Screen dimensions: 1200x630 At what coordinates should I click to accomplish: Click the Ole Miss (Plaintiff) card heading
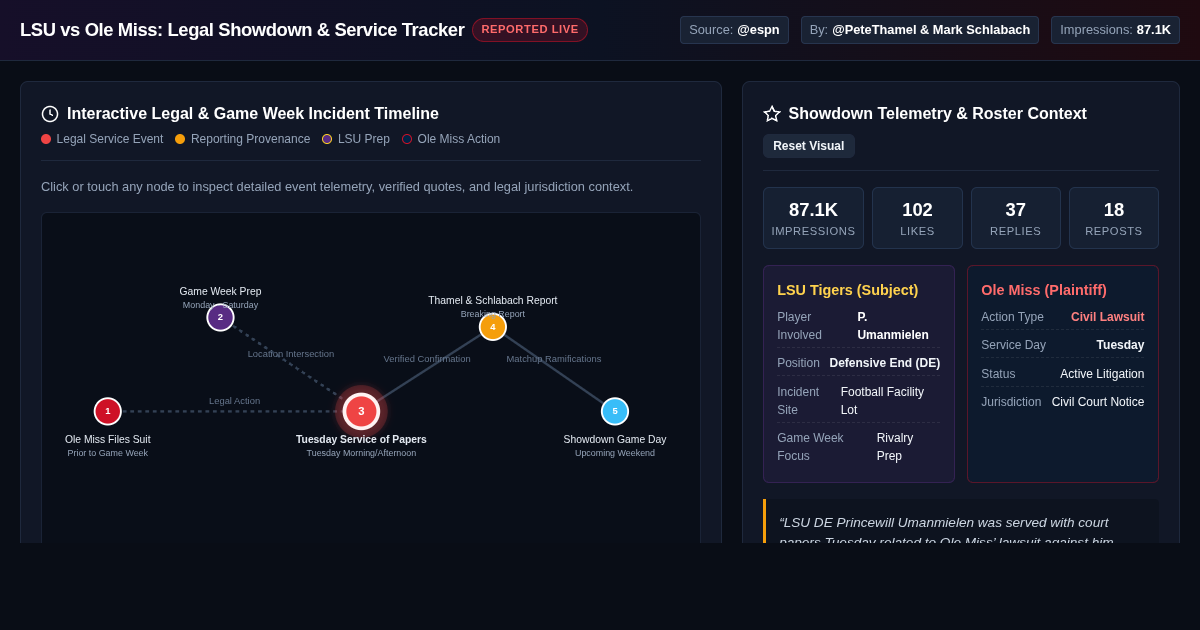1044,290
